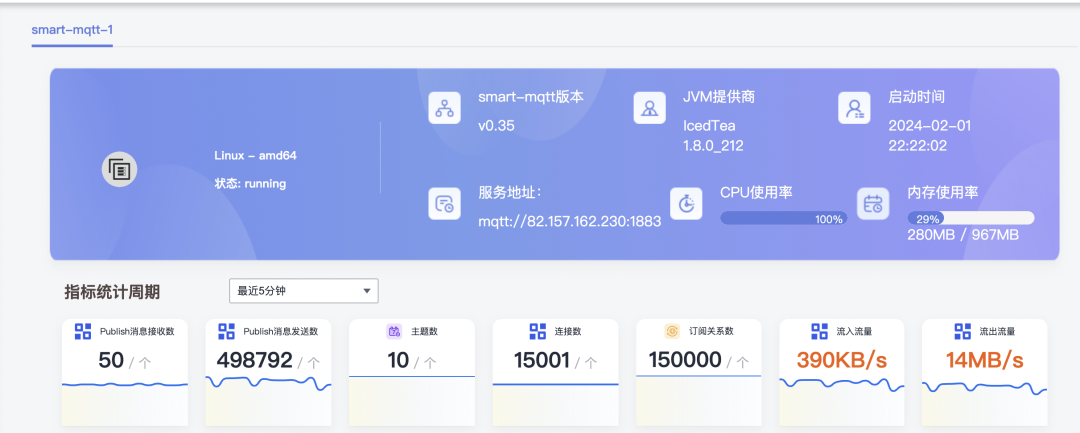Screen dimensions: 1080x433
Task: Click the Linux server icon beside amd64
Action: [x=120, y=169]
